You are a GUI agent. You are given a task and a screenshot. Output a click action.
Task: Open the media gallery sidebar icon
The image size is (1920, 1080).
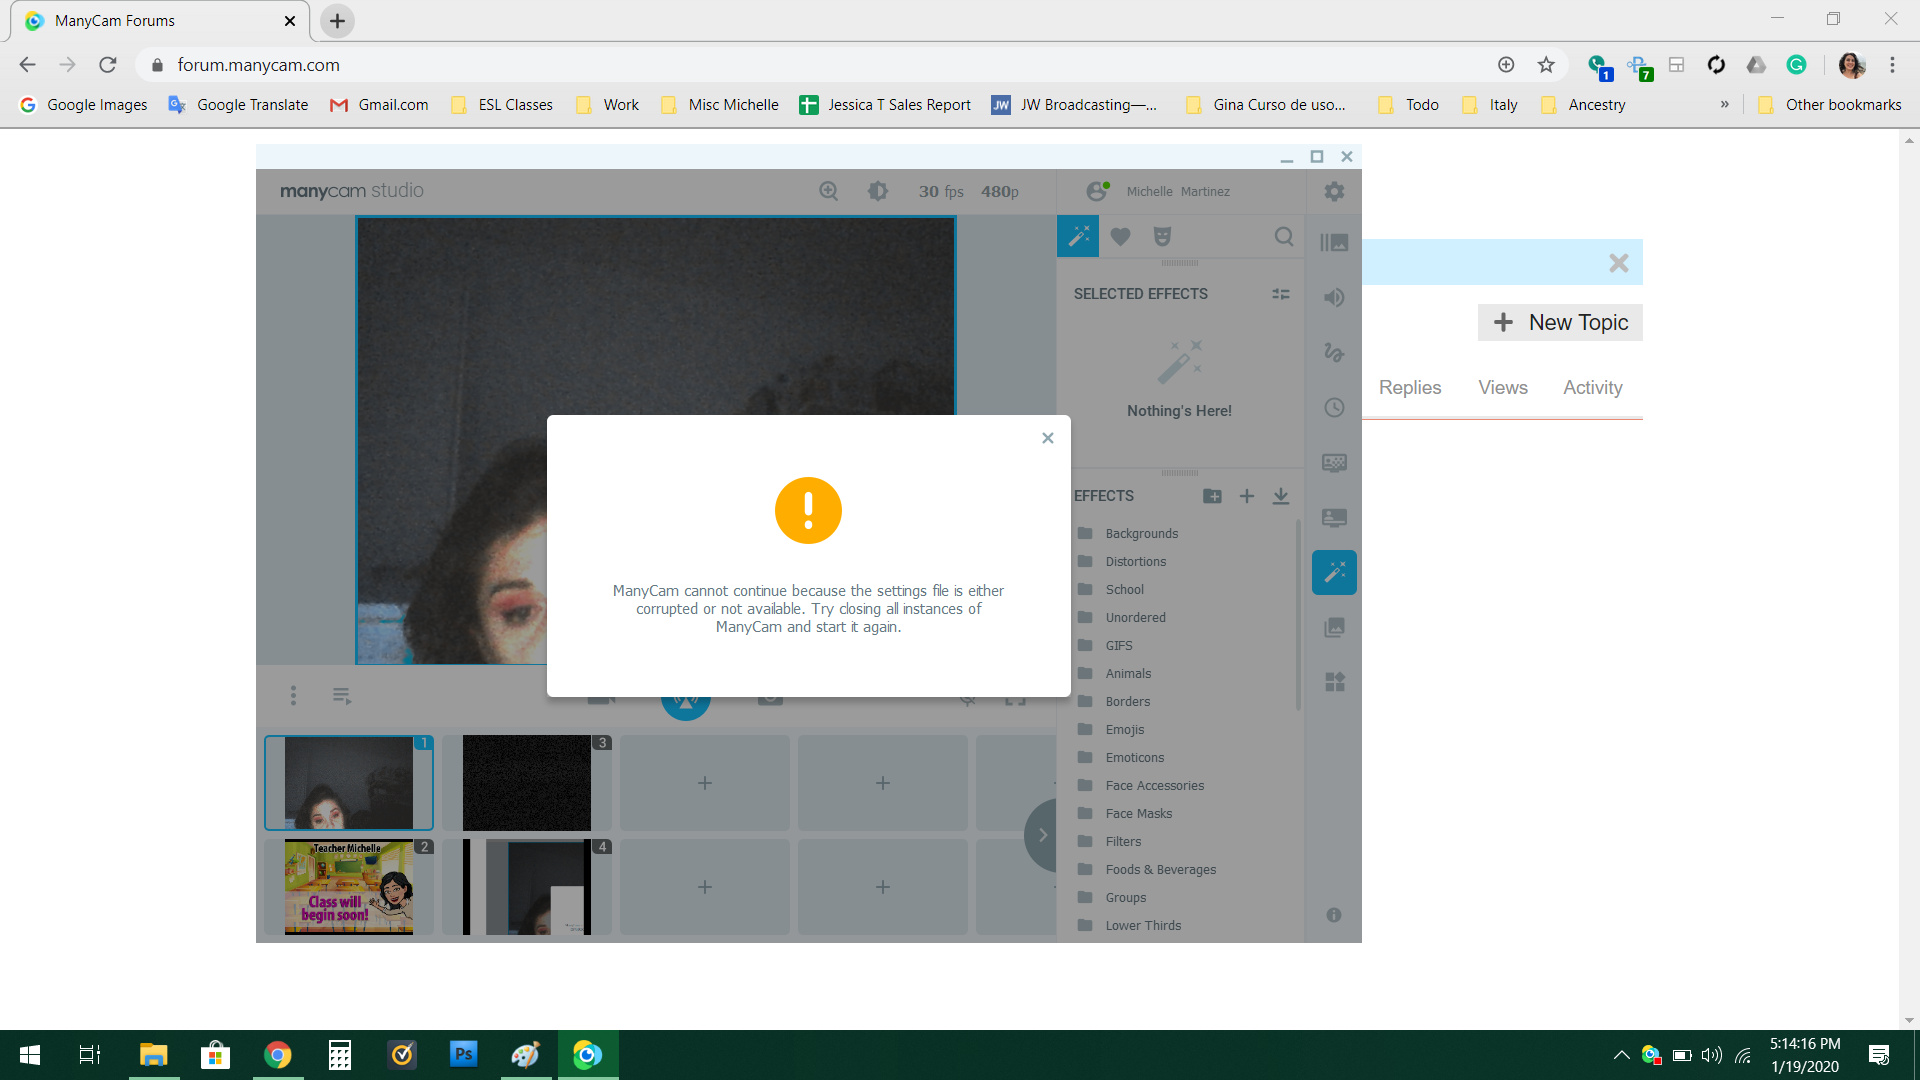coord(1334,627)
